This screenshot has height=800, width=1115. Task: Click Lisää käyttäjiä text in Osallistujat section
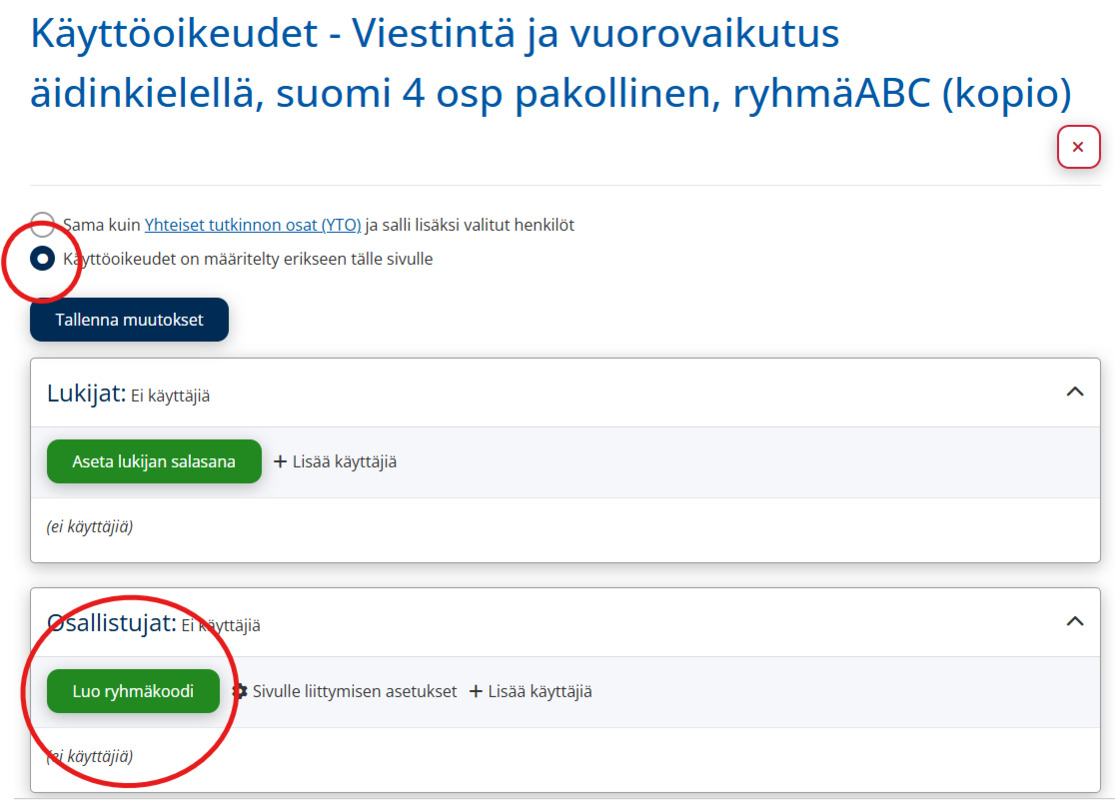tap(540, 692)
